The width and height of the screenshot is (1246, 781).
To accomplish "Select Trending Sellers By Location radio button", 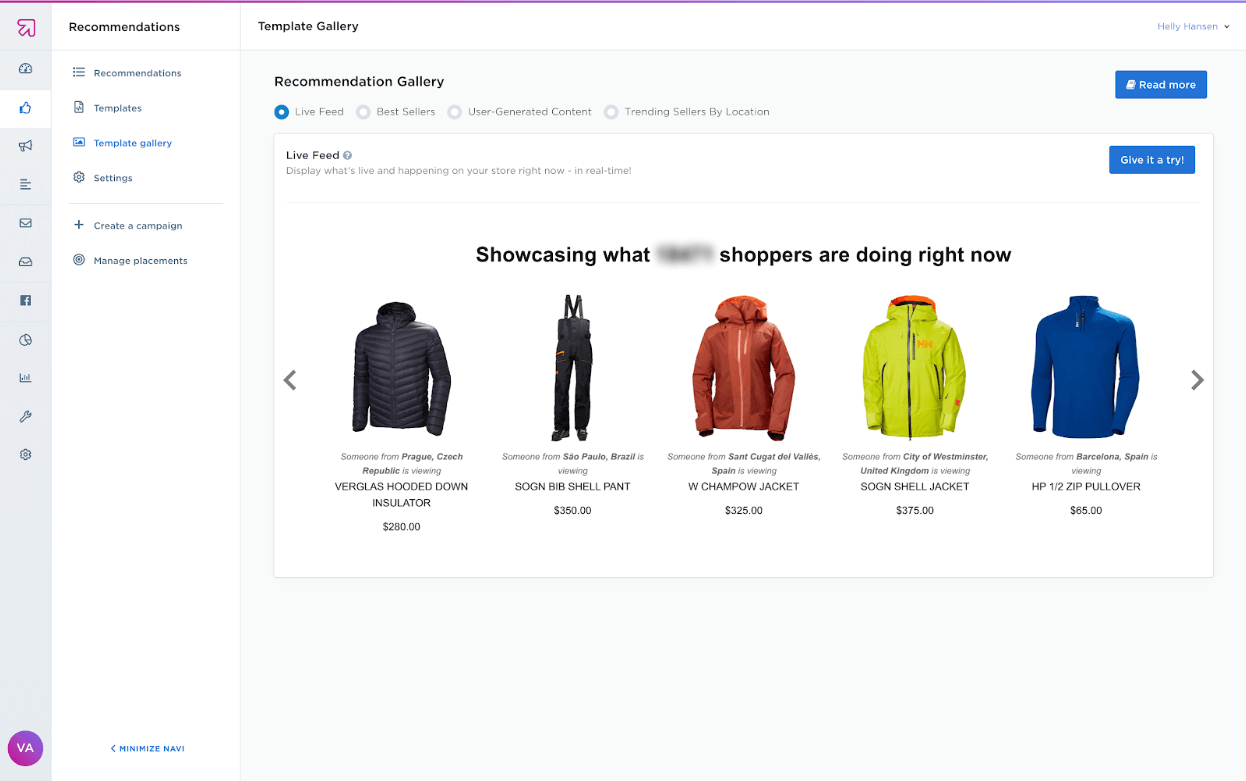I will 612,112.
